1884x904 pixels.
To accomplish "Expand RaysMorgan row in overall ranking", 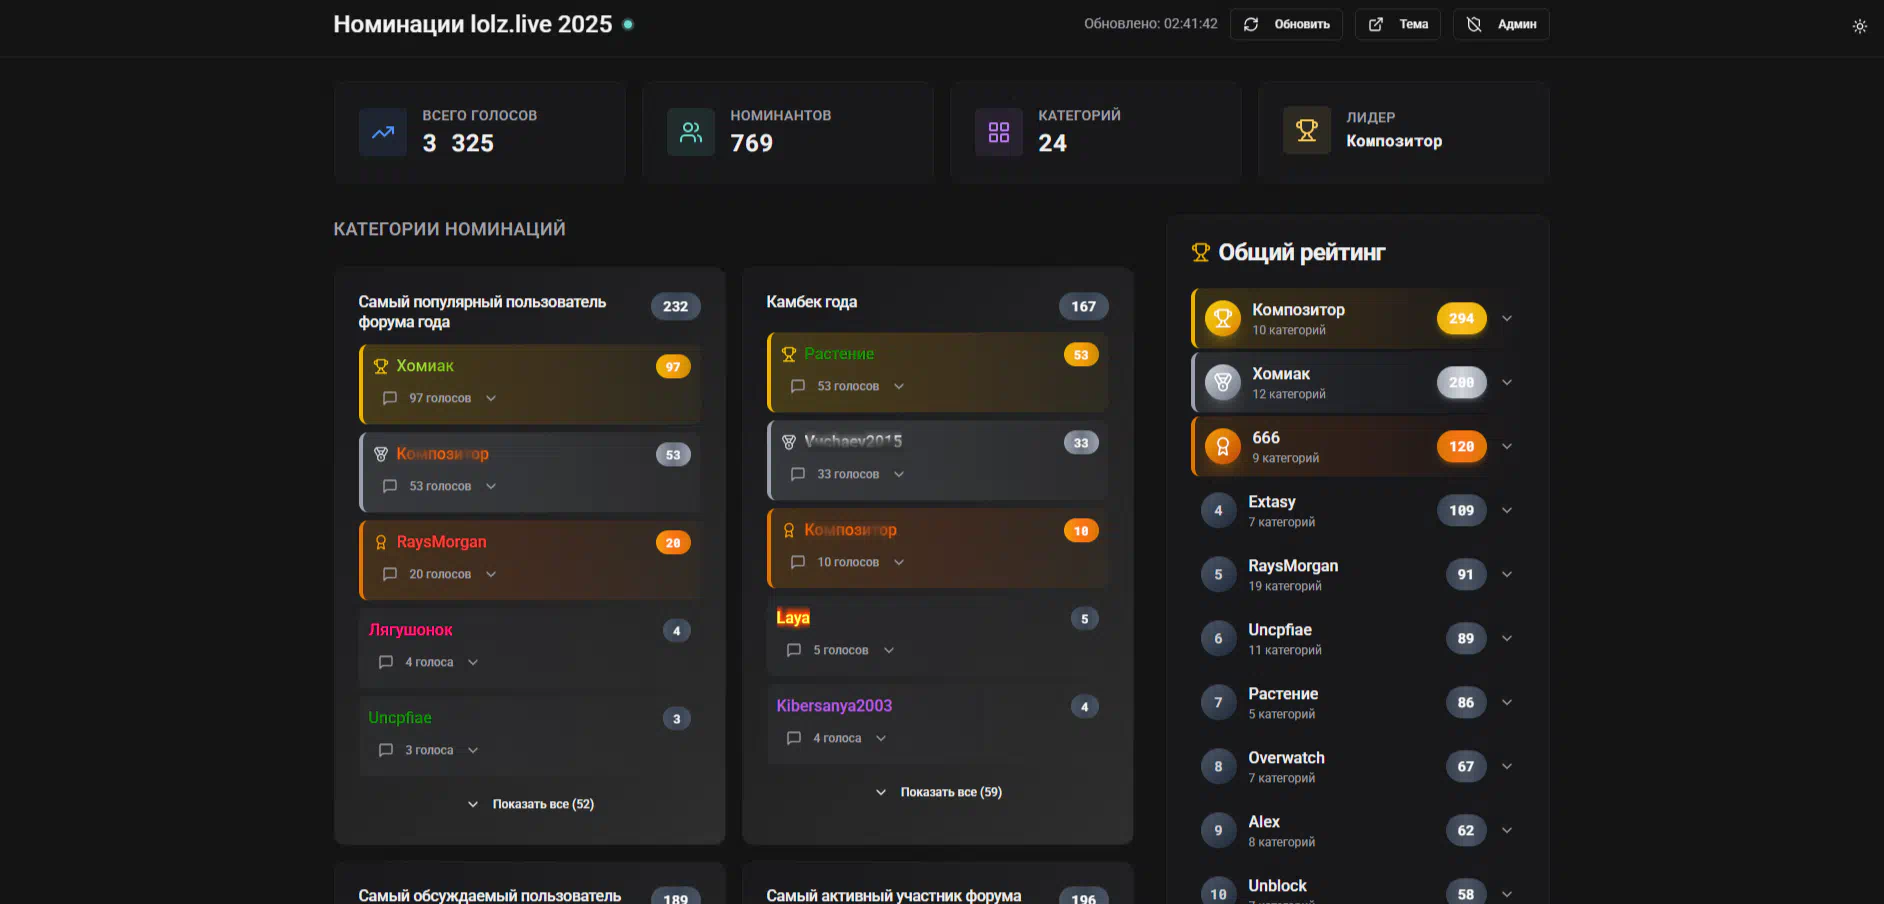I will pyautogui.click(x=1507, y=575).
